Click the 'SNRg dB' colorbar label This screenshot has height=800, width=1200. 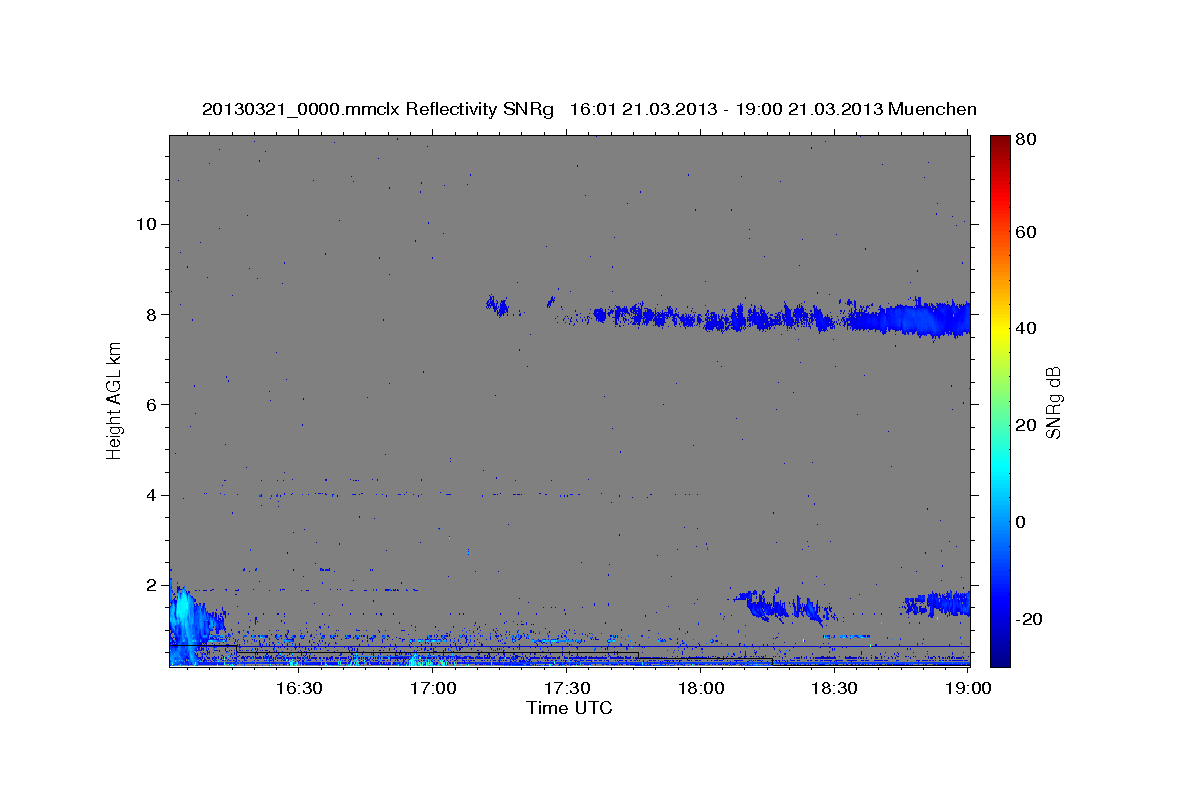pos(1052,402)
